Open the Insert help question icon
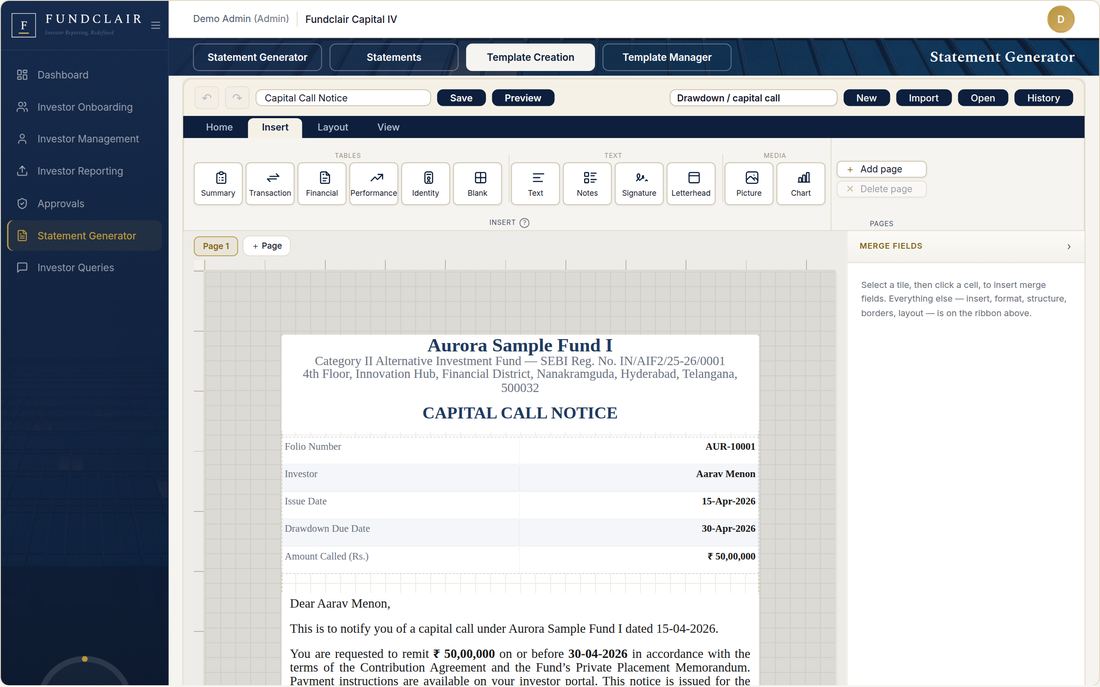This screenshot has width=1100, height=687. pyautogui.click(x=524, y=222)
